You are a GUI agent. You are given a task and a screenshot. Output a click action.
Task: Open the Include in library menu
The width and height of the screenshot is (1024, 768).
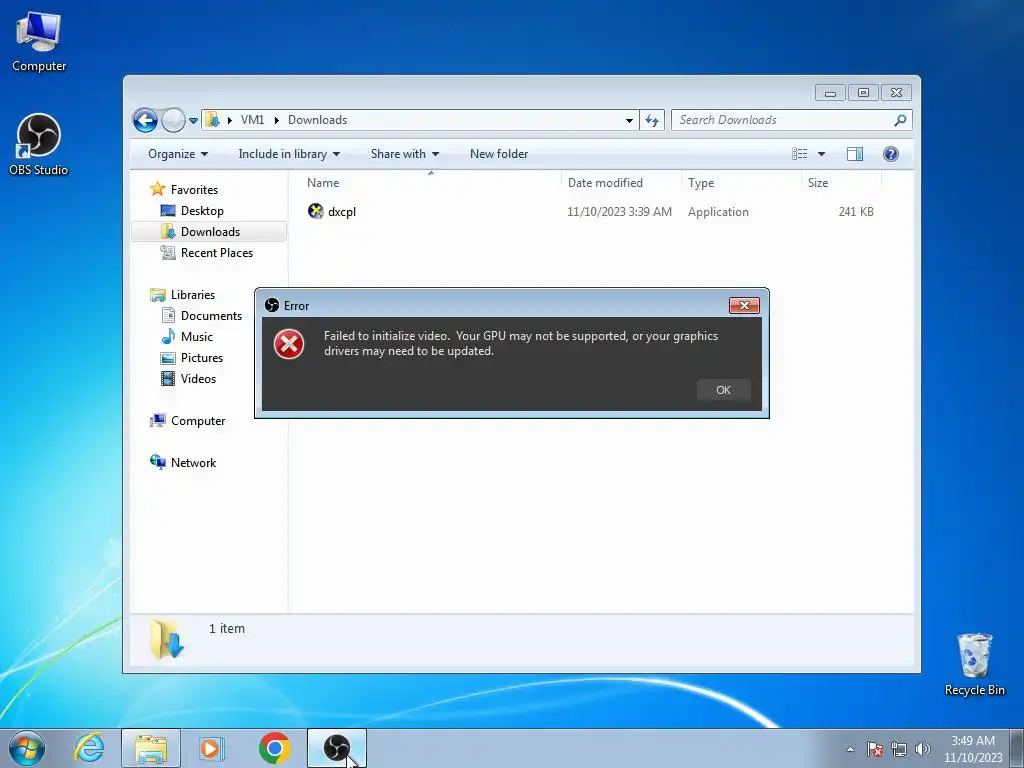[289, 154]
